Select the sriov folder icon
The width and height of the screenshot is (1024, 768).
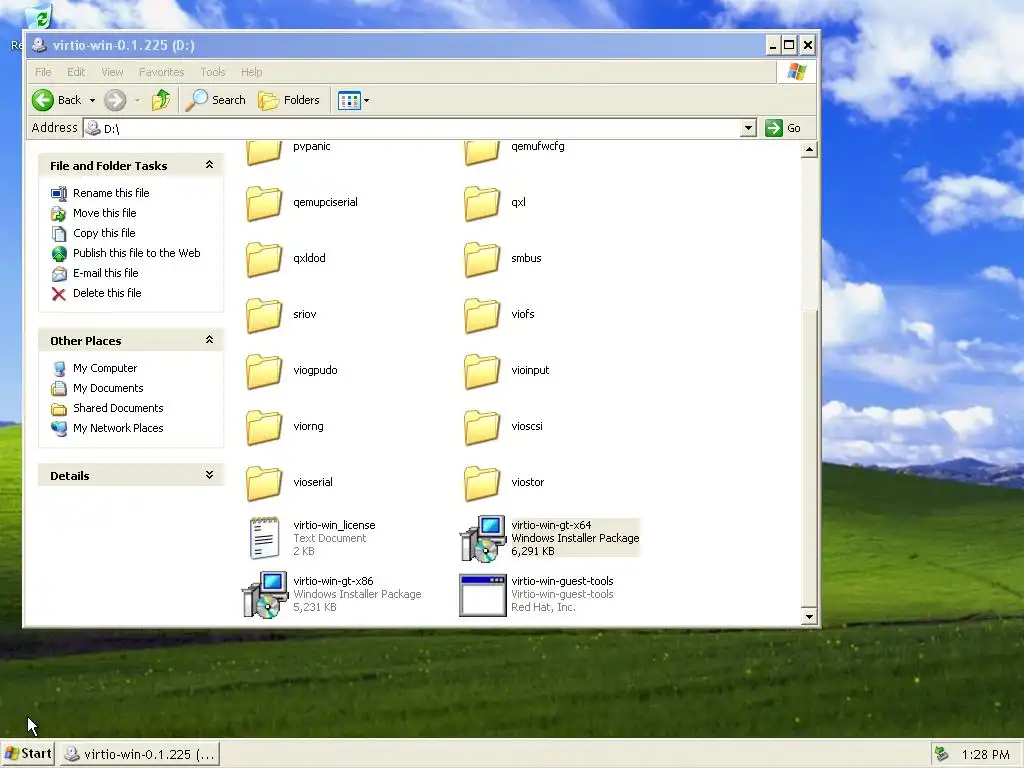(x=264, y=315)
